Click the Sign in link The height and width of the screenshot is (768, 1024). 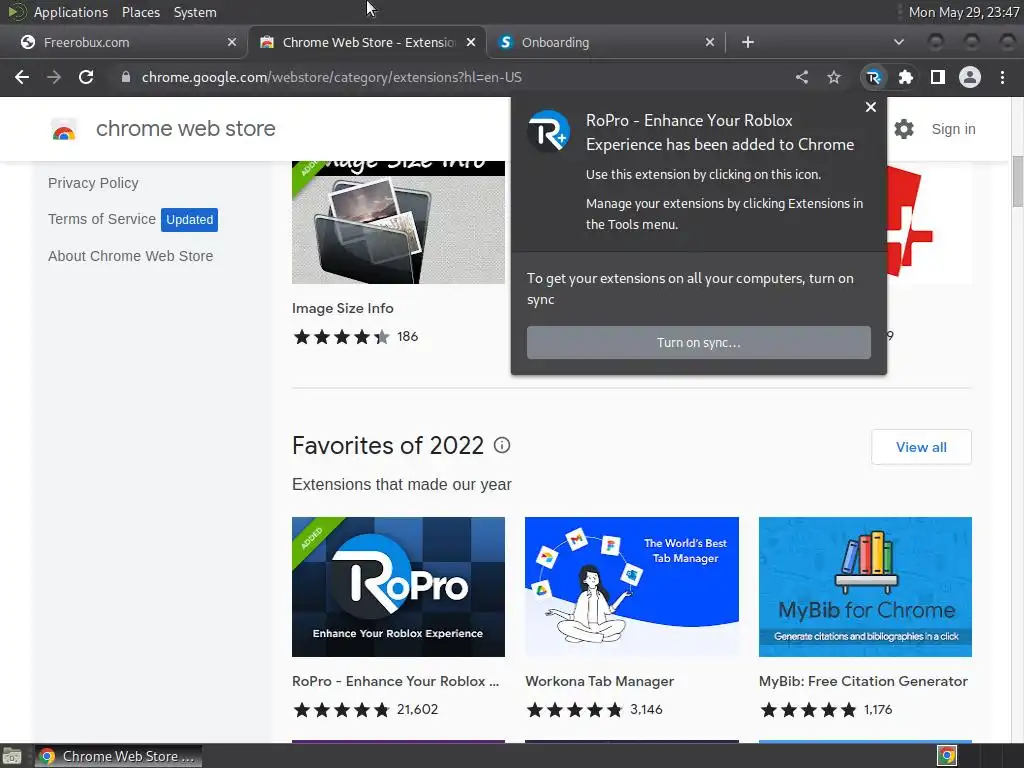[953, 129]
